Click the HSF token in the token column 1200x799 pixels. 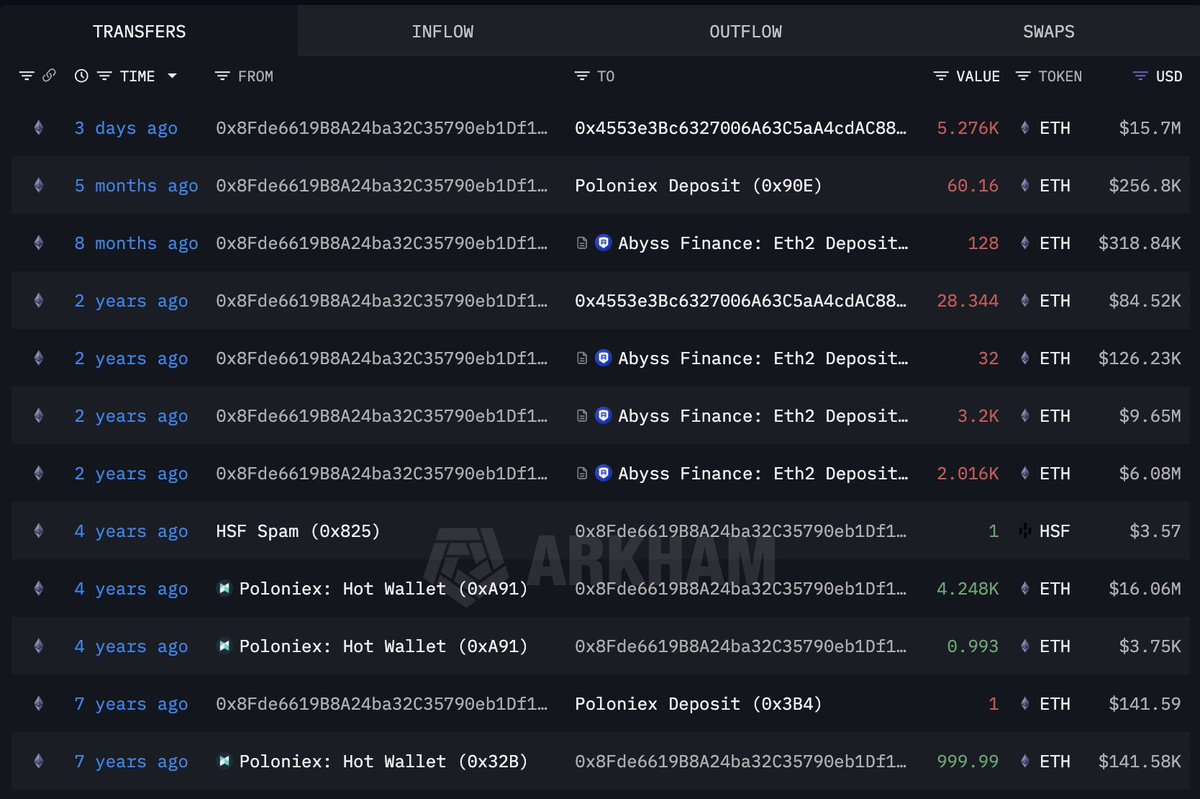(x=1054, y=531)
